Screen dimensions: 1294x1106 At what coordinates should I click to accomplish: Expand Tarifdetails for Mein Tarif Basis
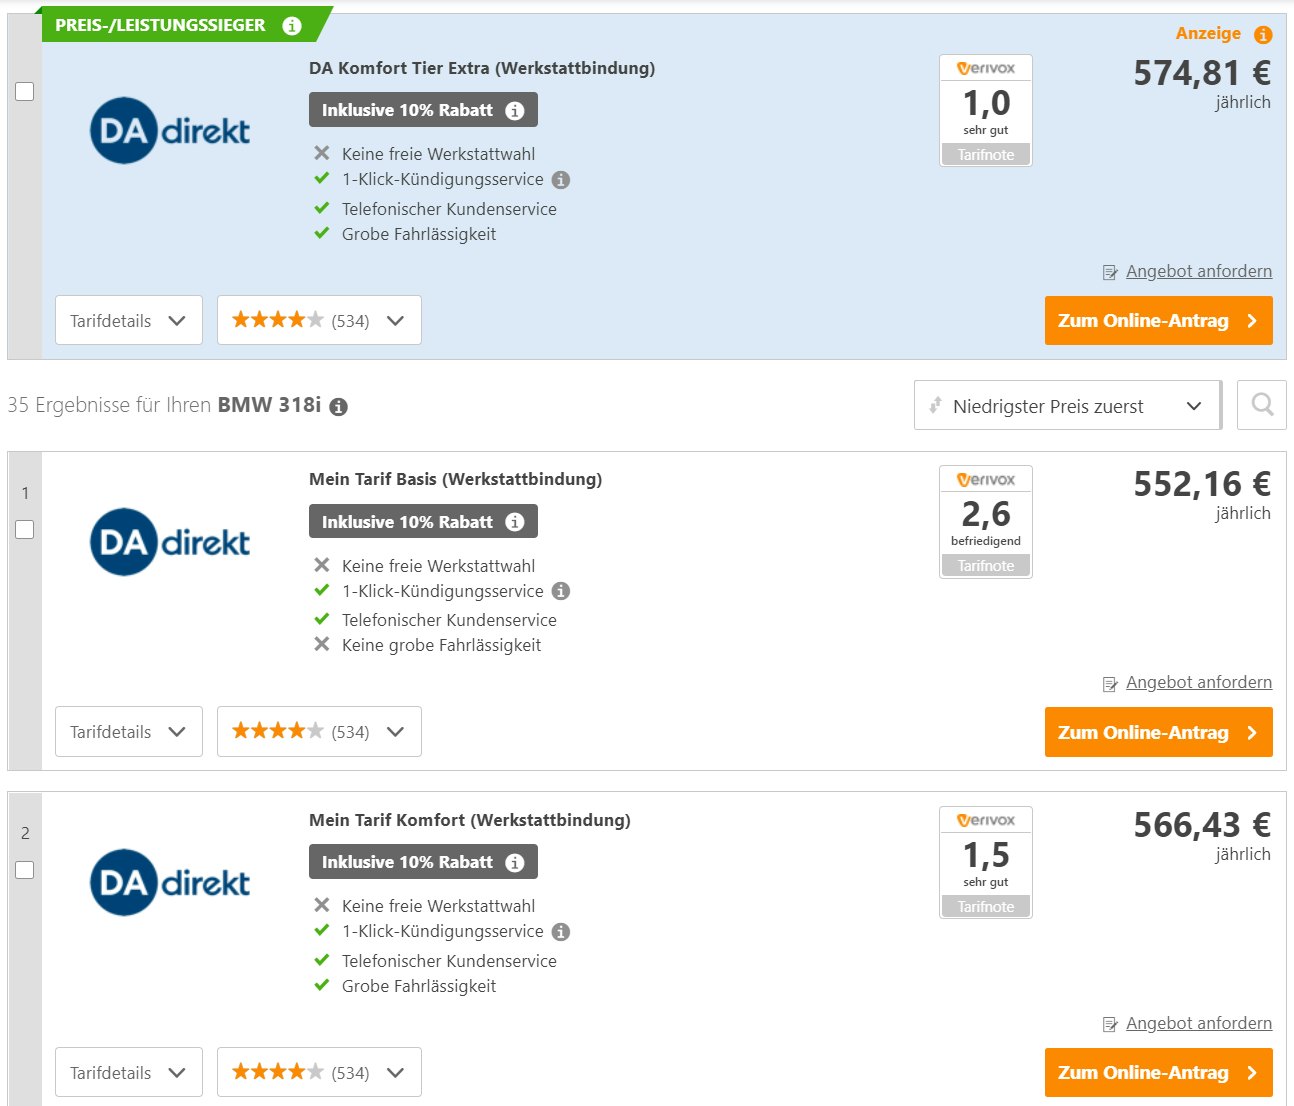[x=129, y=732]
